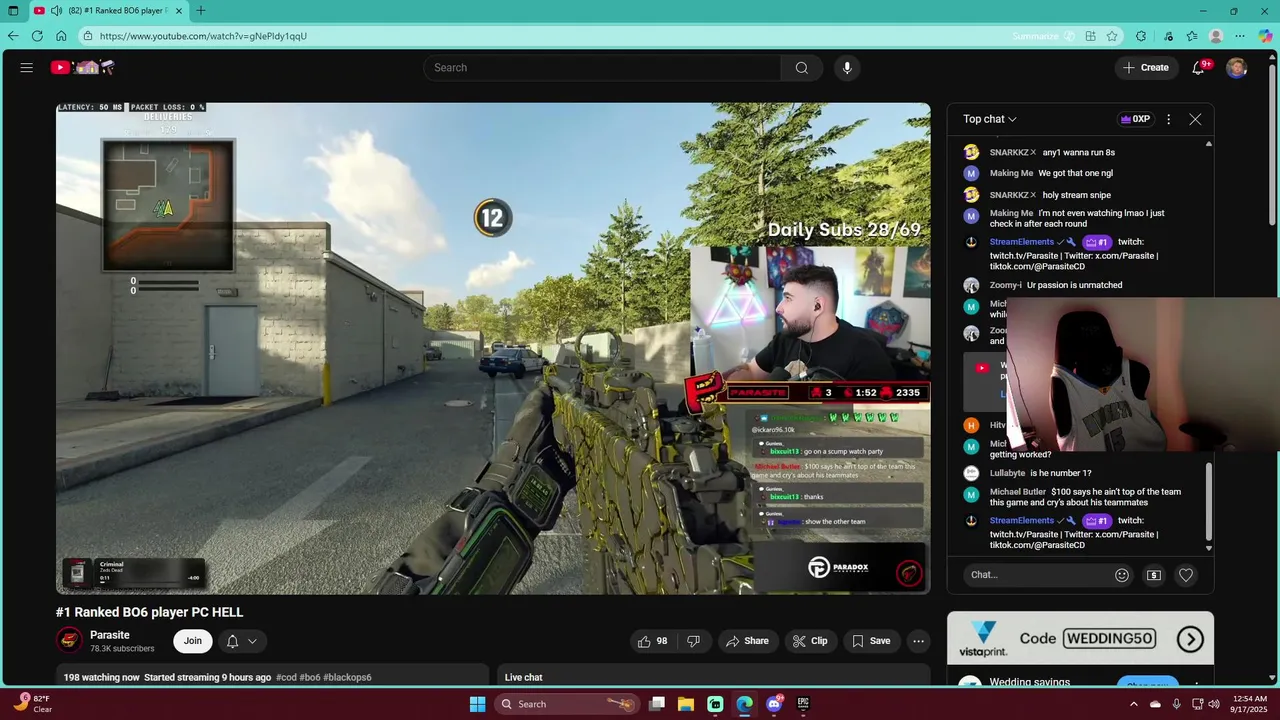Image resolution: width=1280 pixels, height=720 pixels.
Task: Click the #blackops6 hashtag link
Action: pos(347,678)
